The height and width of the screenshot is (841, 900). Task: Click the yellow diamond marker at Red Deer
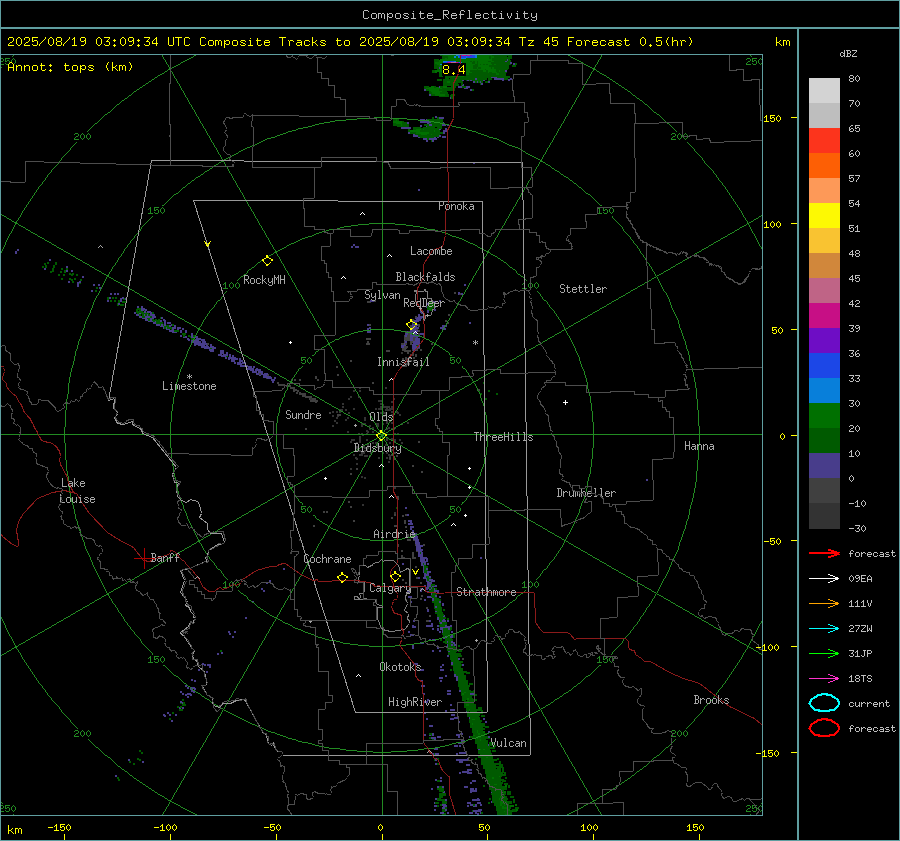pos(412,325)
